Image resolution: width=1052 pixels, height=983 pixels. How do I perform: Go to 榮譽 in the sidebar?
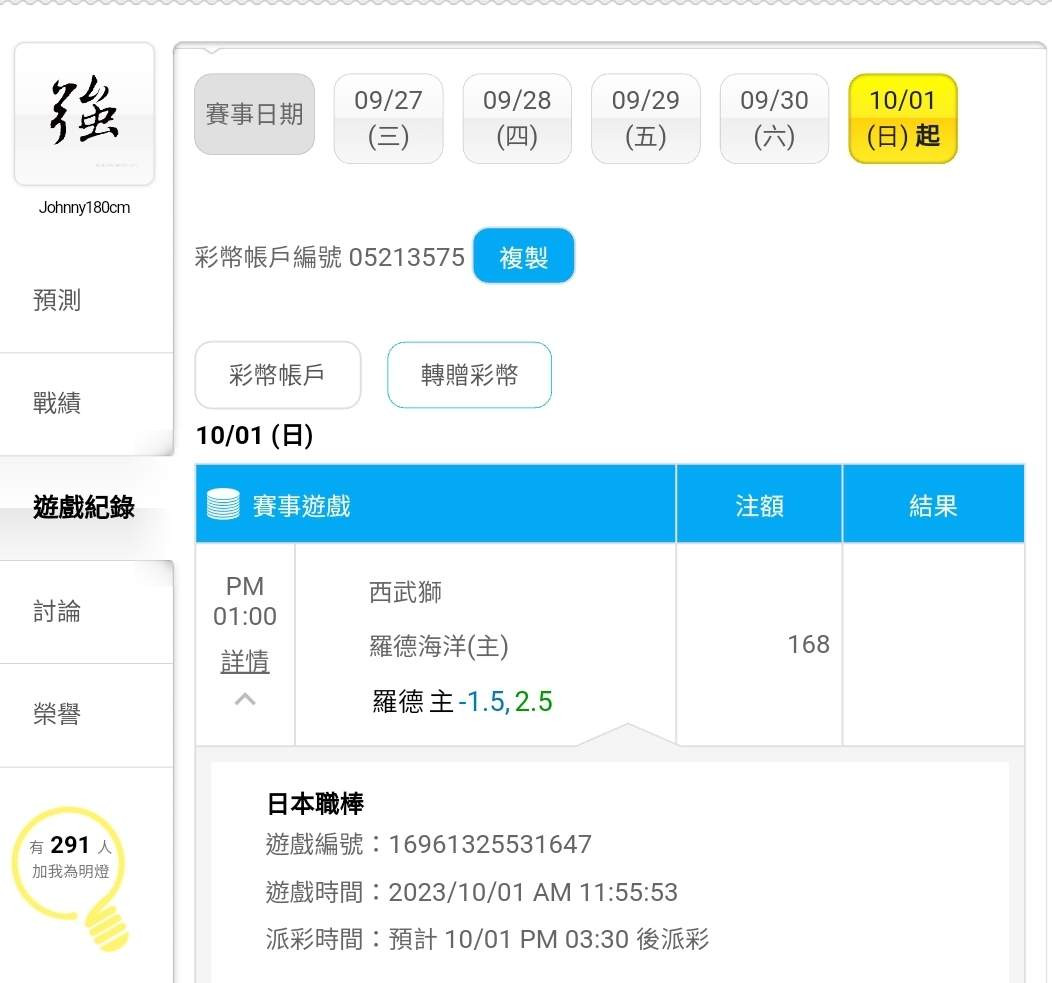pos(57,714)
